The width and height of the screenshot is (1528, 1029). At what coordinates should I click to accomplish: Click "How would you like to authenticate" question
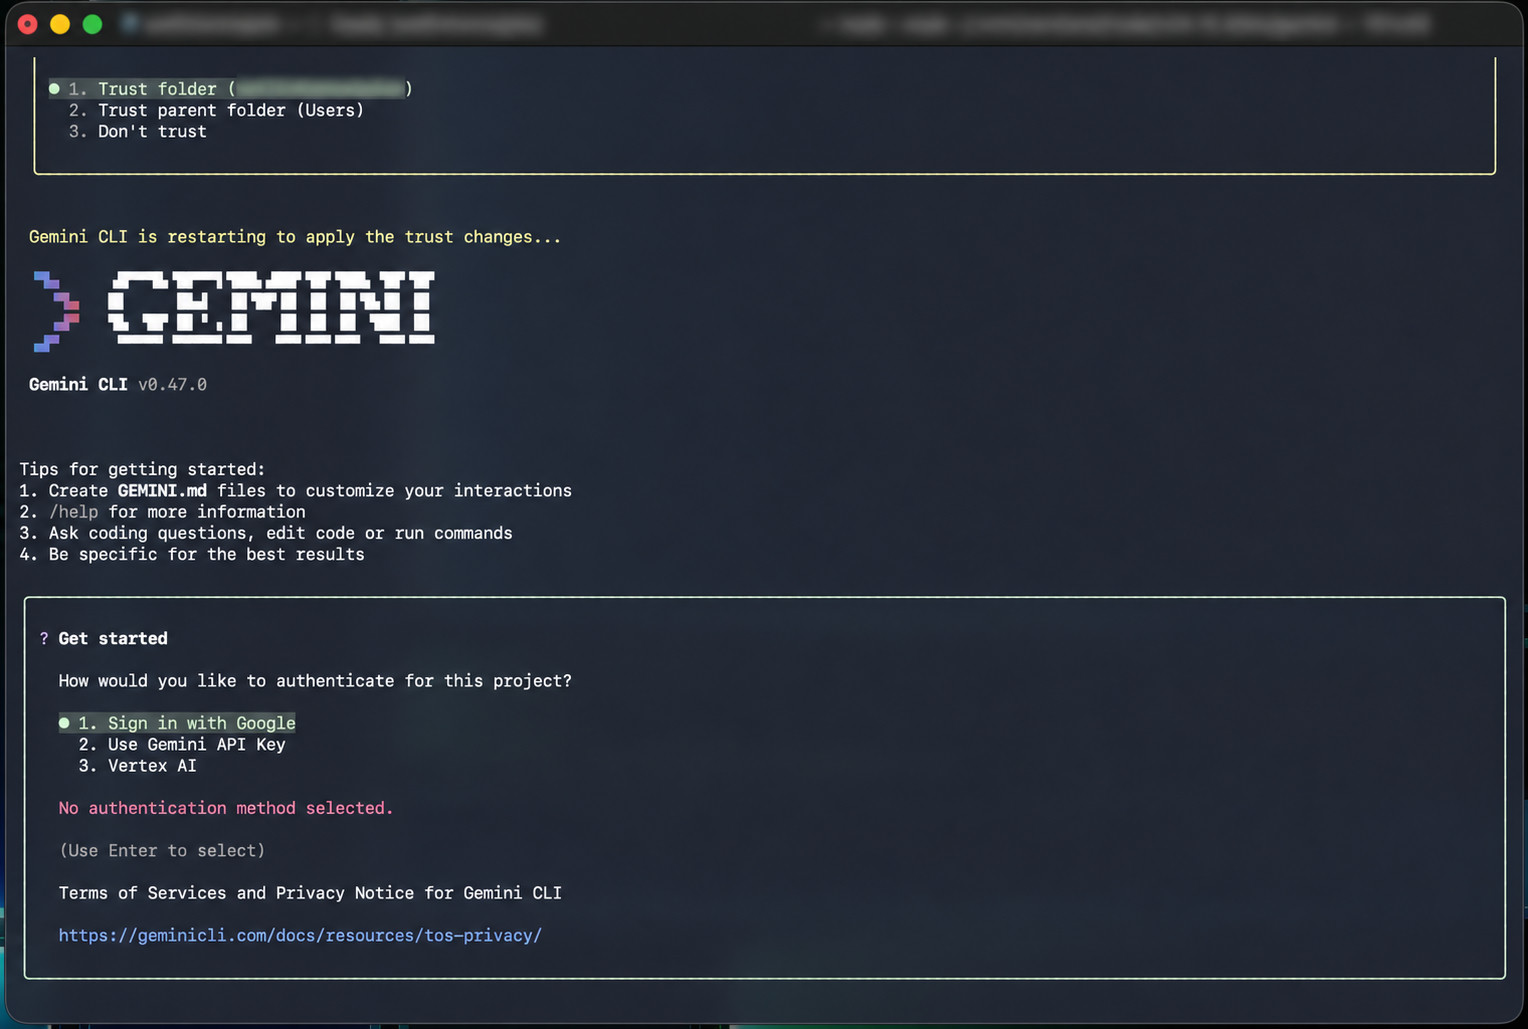(315, 681)
